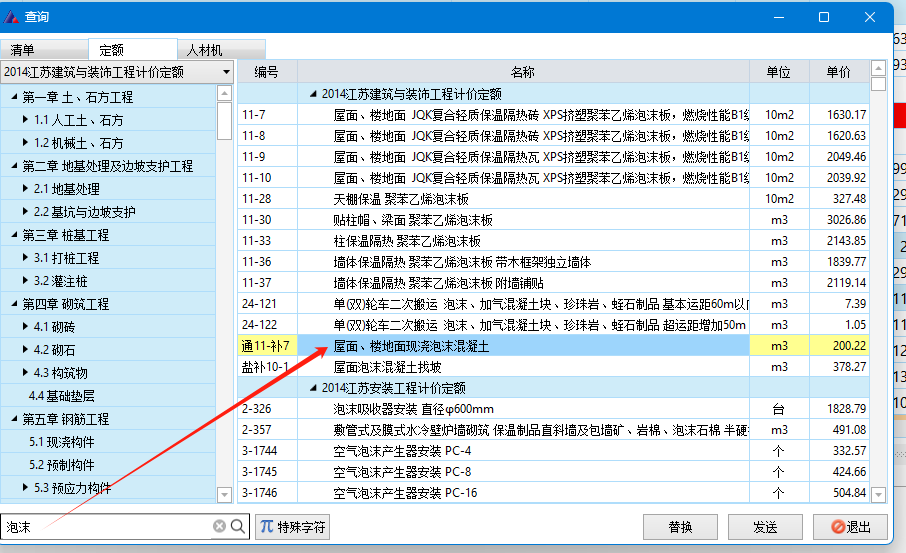This screenshot has height=553, width=906.
Task: Select row 11-7 in results
Action: [x=554, y=115]
